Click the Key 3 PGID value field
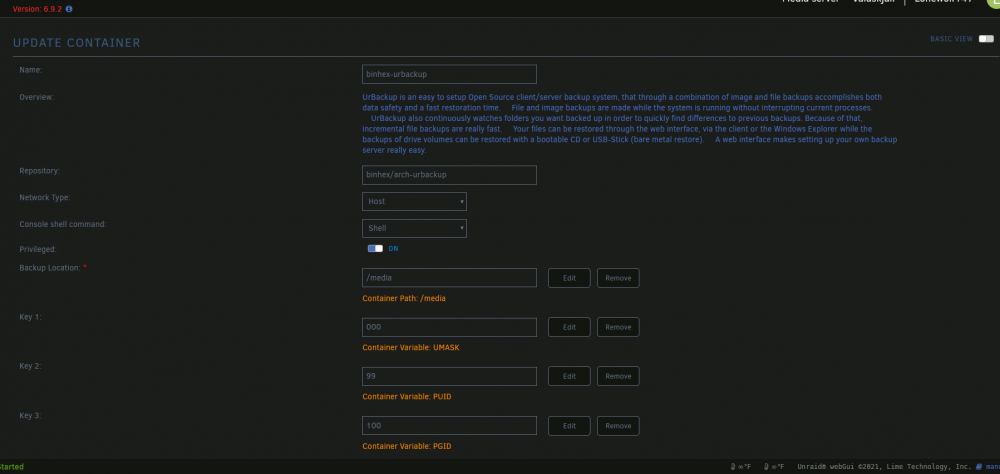 [x=449, y=426]
